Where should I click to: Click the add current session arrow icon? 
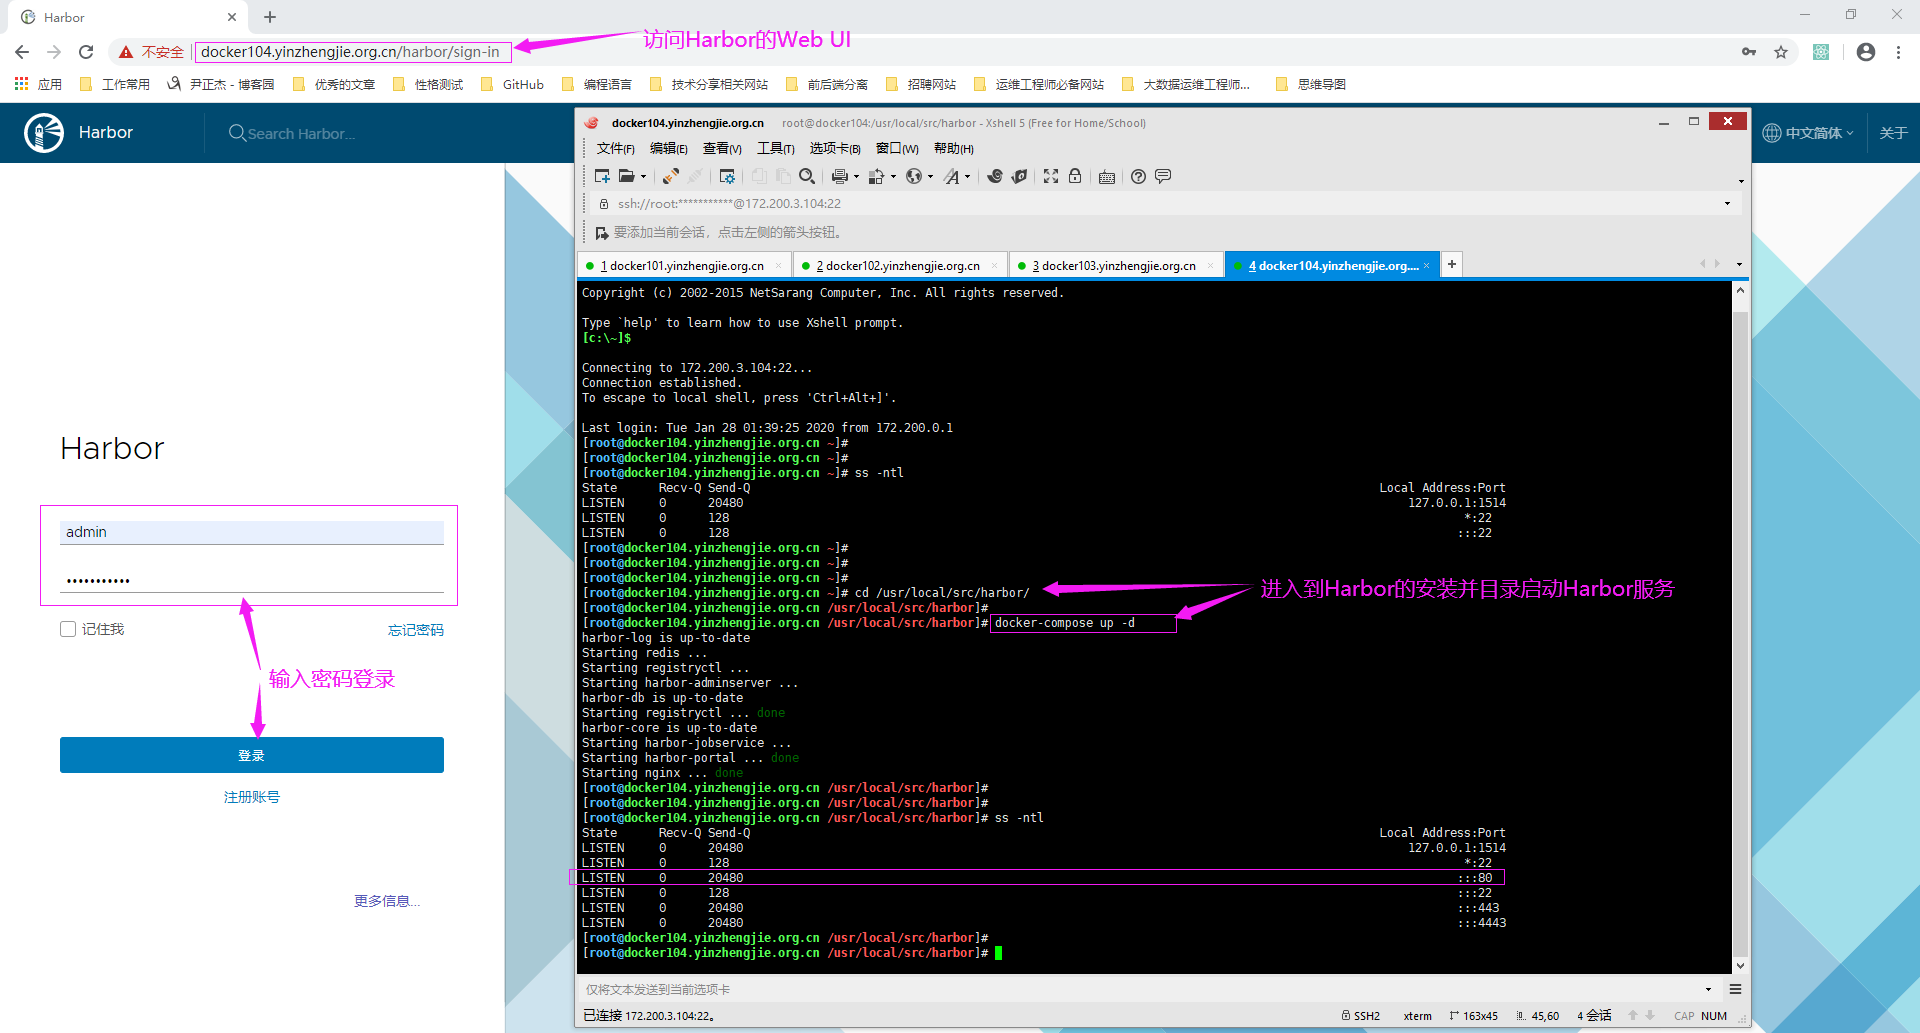coord(601,233)
